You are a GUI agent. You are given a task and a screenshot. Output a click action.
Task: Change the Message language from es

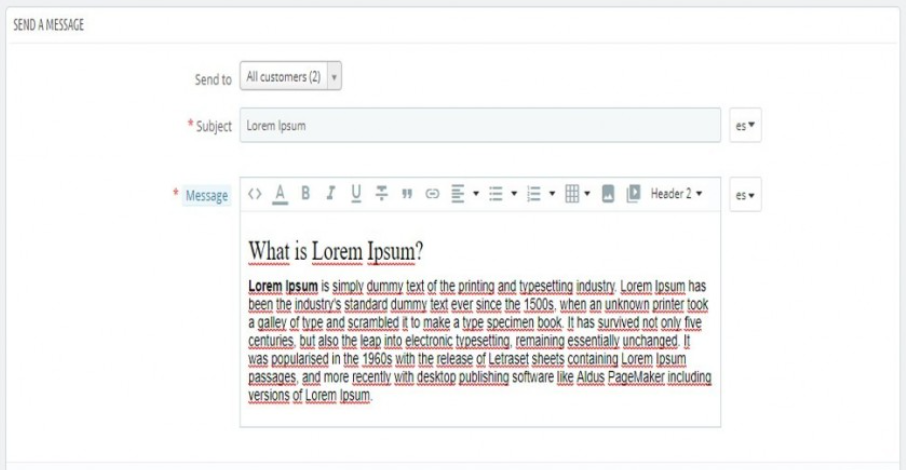(x=745, y=195)
